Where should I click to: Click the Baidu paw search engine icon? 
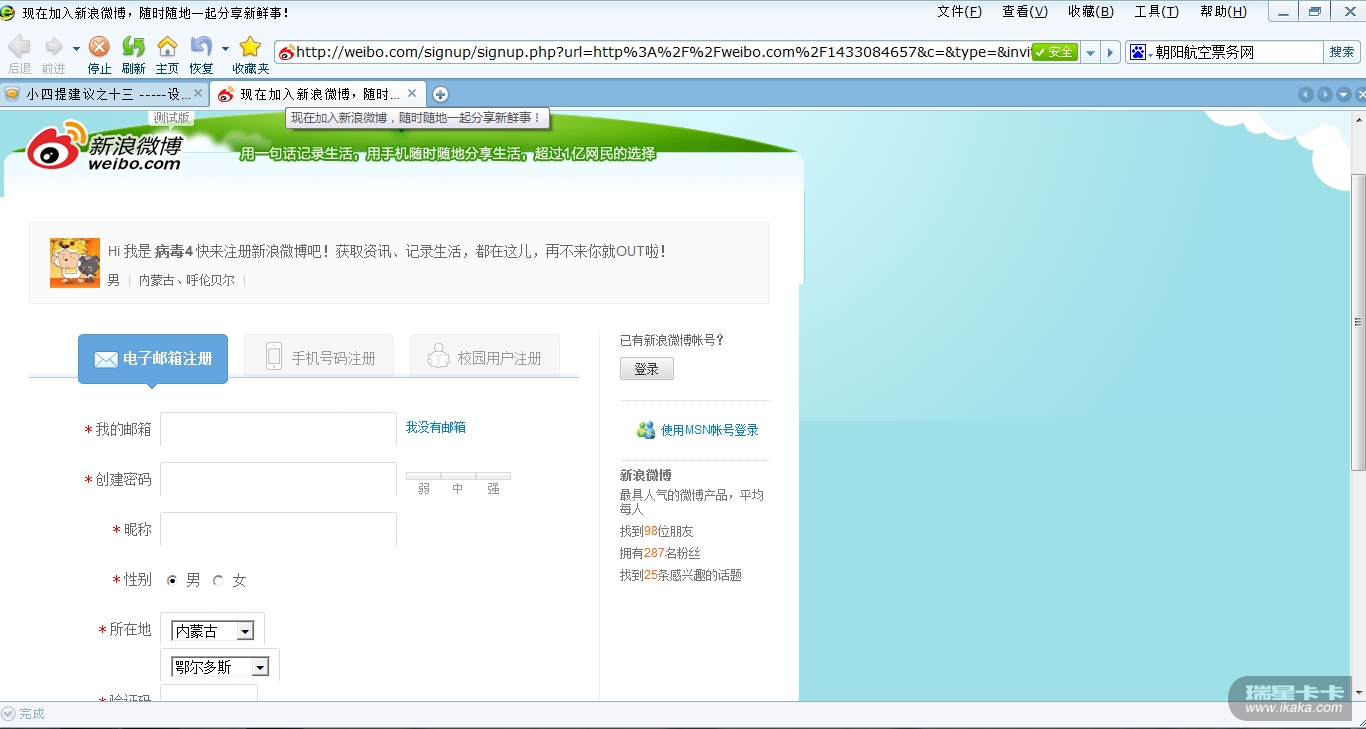pos(1137,52)
